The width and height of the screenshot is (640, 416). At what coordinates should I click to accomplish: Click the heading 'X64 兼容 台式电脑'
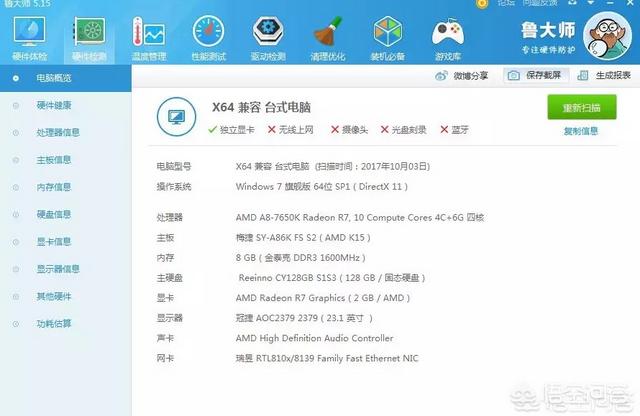[261, 107]
